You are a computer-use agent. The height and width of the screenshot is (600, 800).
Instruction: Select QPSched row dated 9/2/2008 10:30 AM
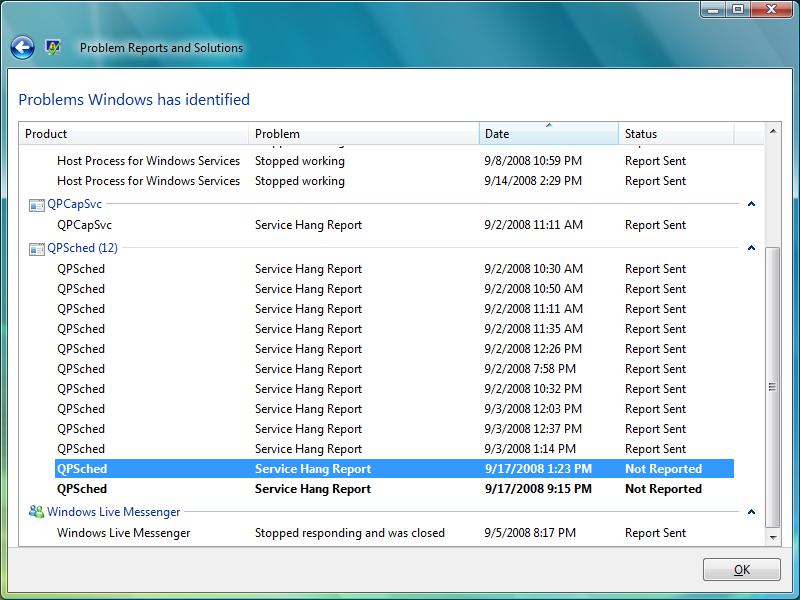(394, 269)
